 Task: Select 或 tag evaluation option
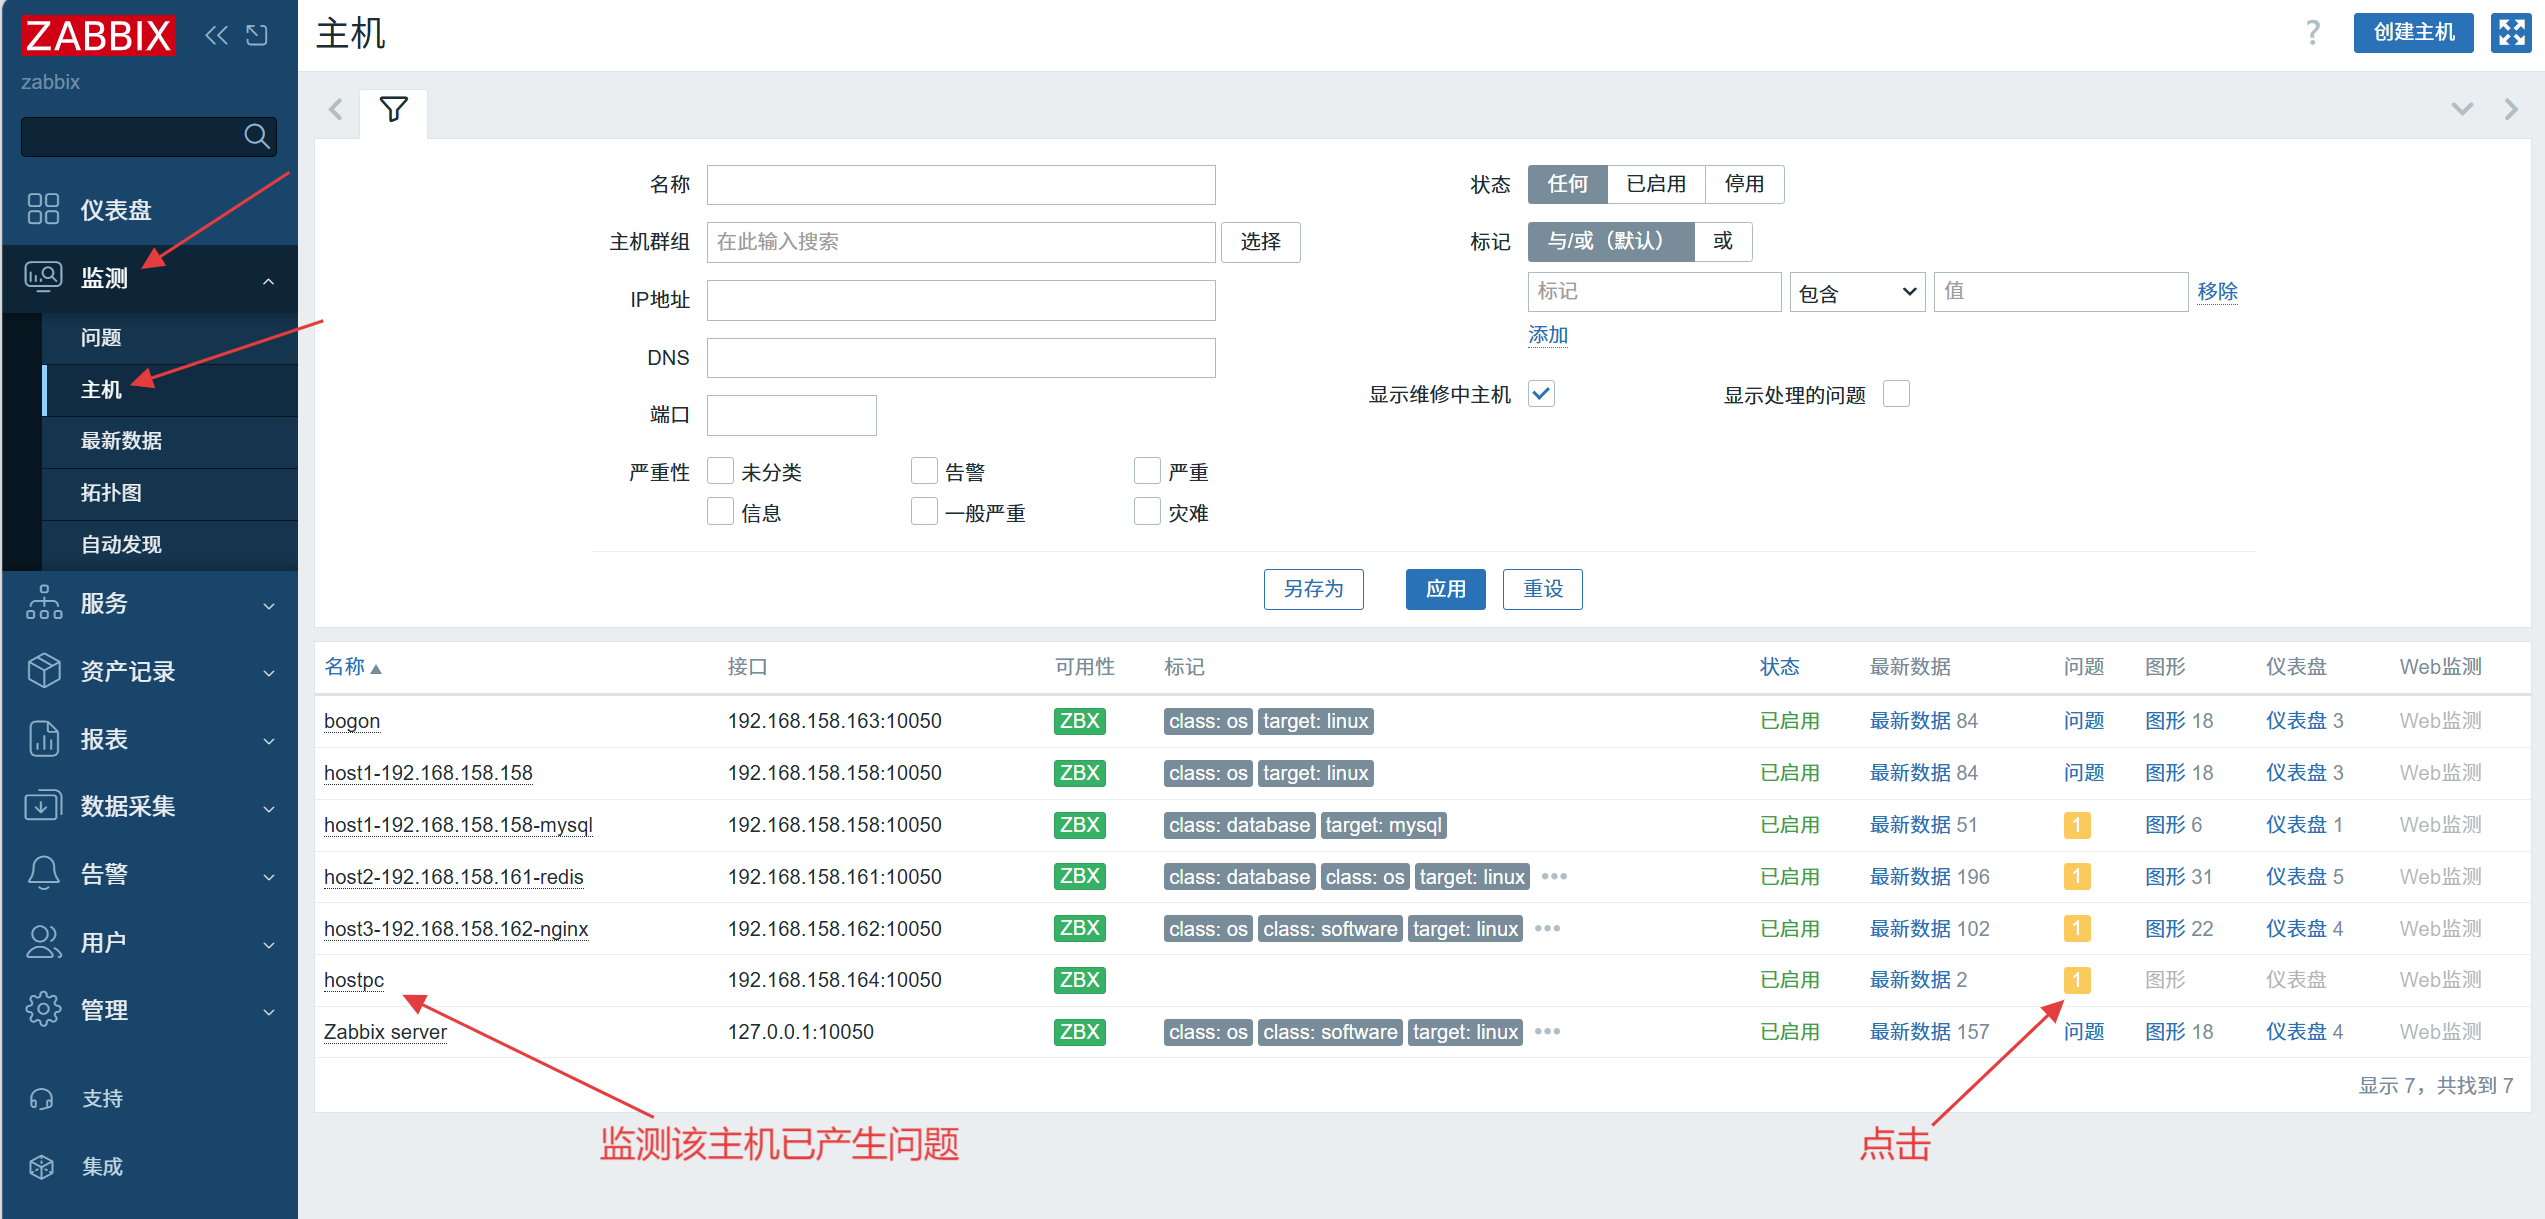(x=1722, y=241)
